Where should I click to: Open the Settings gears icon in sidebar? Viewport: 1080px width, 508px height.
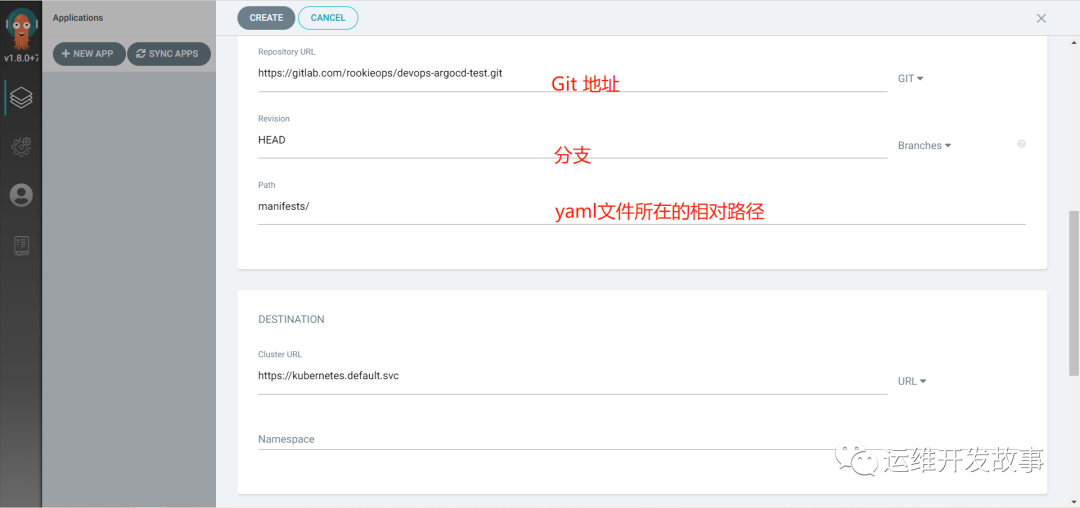[21, 146]
